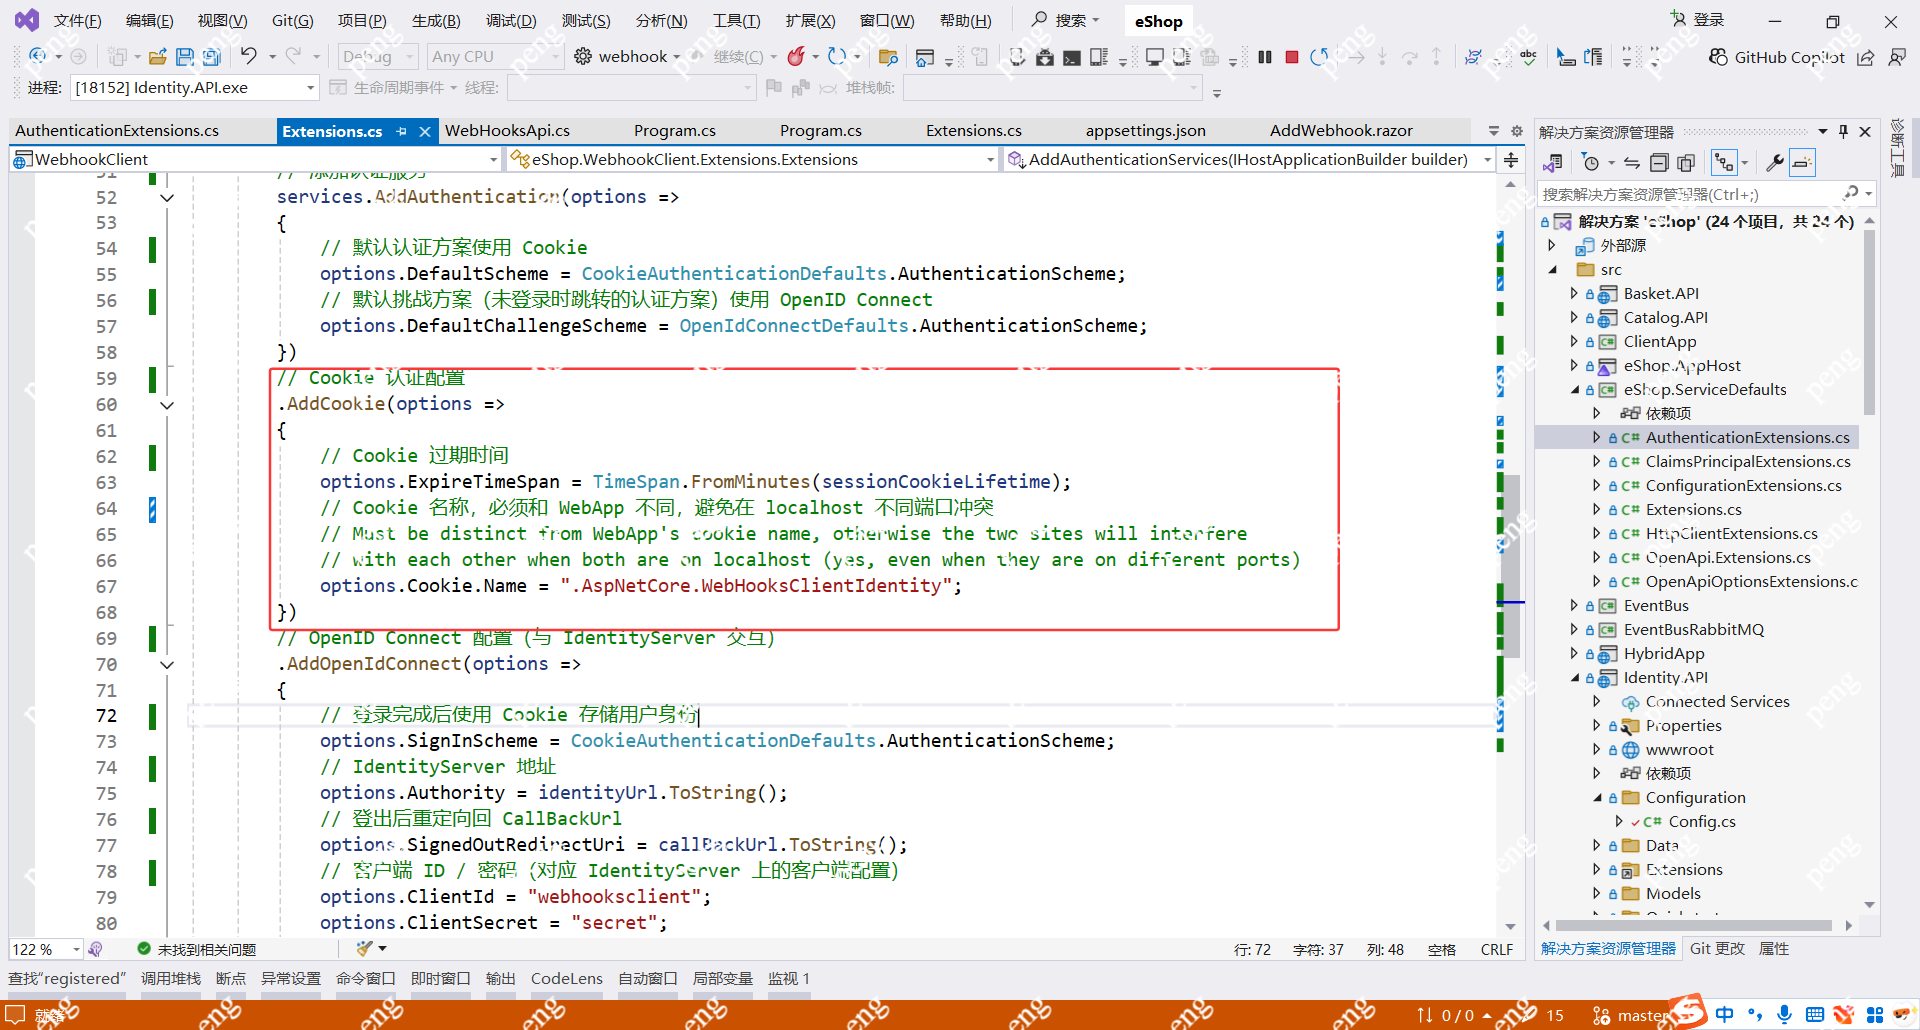Click the Visual Studio logo icon
This screenshot has width=1920, height=1030.
pyautogui.click(x=27, y=20)
